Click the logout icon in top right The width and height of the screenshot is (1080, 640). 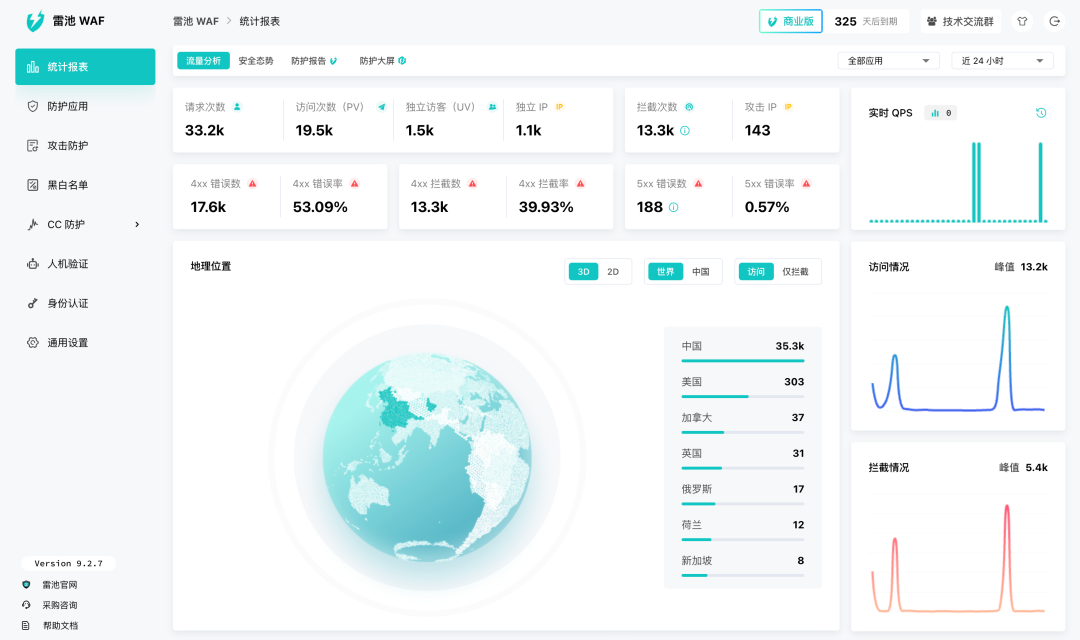(1054, 21)
